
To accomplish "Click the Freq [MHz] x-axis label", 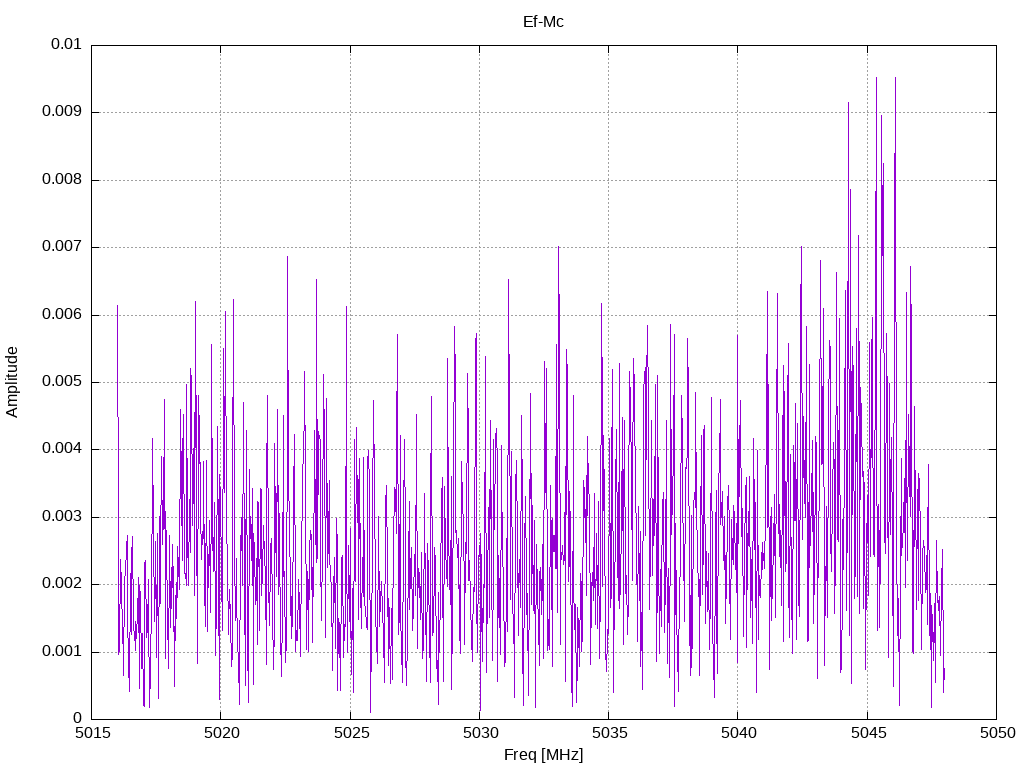I will point(543,755).
